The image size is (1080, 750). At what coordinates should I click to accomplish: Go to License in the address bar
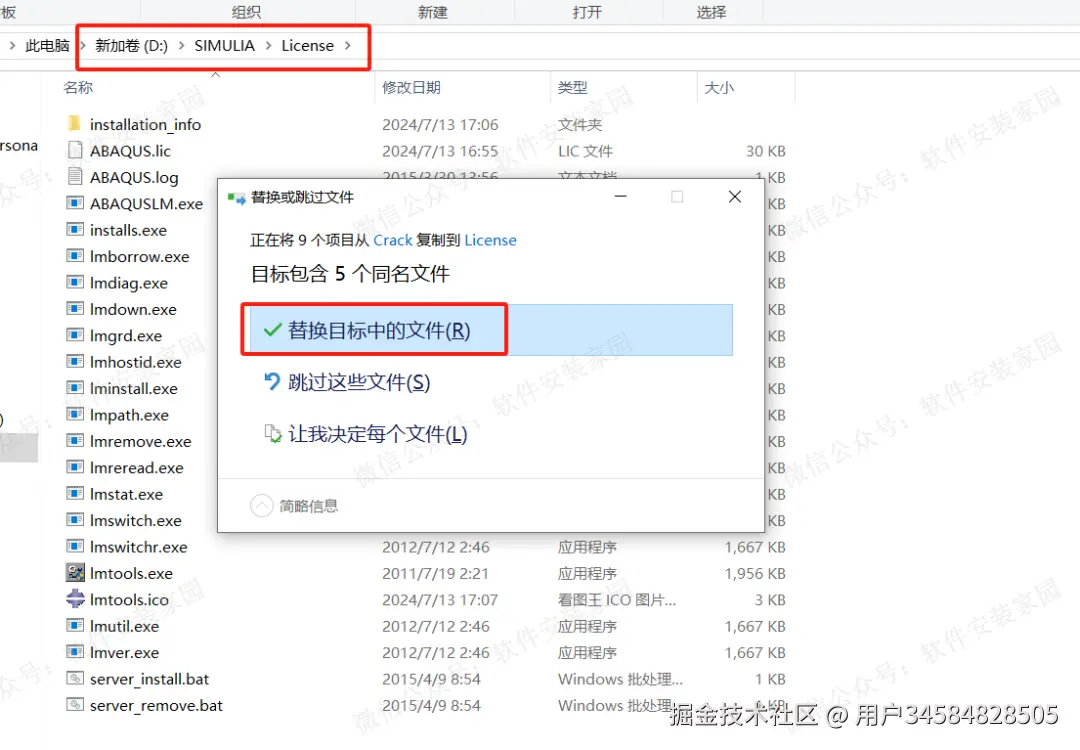pyautogui.click(x=307, y=45)
